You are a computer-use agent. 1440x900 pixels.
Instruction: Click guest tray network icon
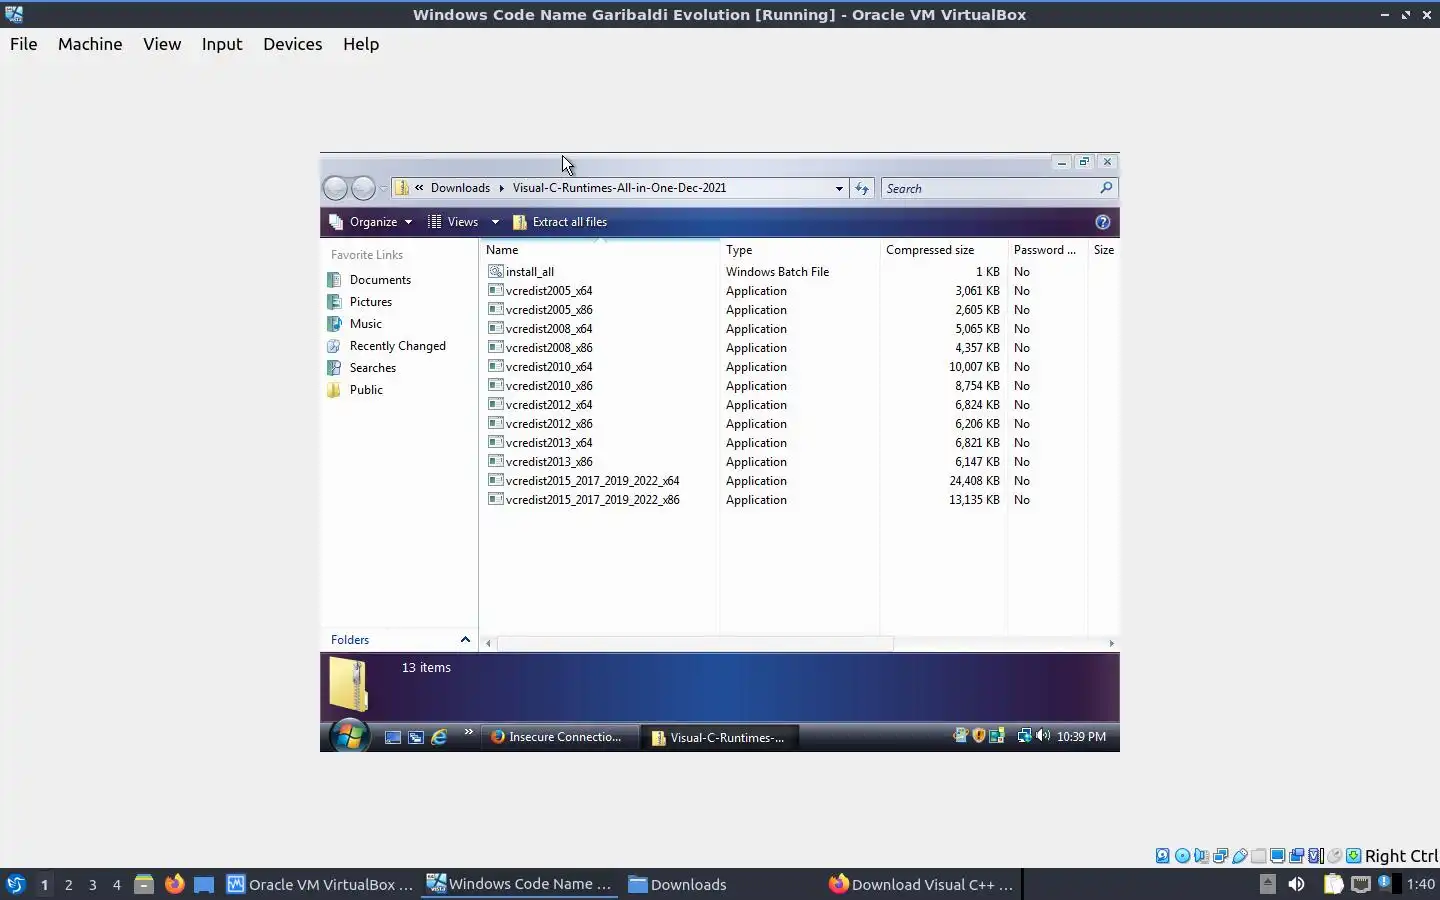point(1024,736)
